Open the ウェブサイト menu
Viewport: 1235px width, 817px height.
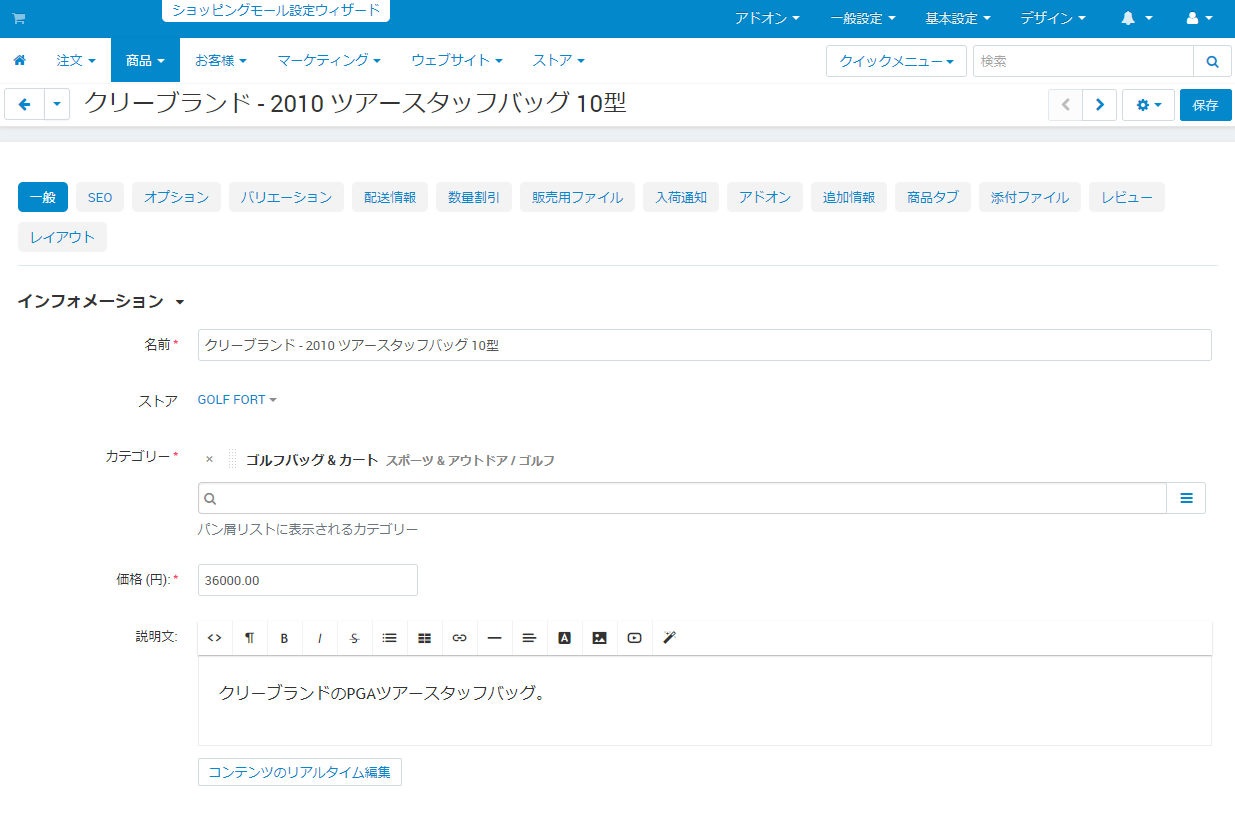pos(457,61)
